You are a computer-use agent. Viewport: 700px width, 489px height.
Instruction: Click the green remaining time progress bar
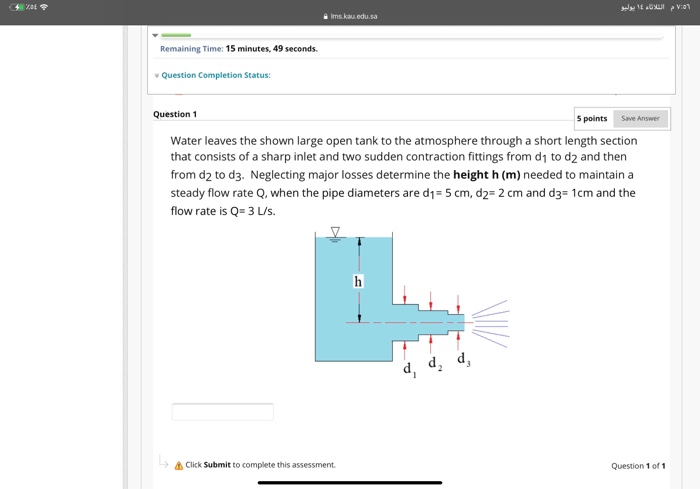pos(176,35)
